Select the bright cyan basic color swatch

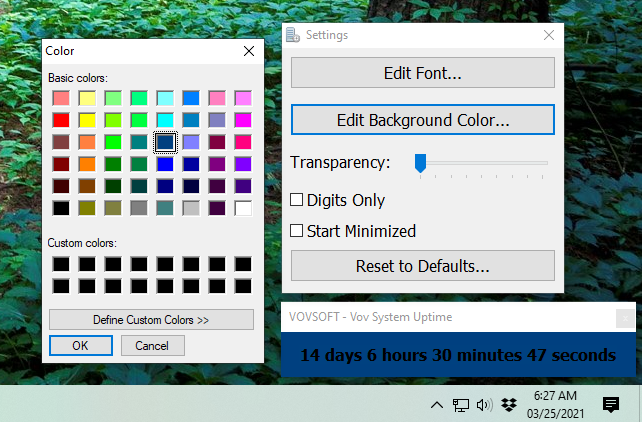[165, 120]
